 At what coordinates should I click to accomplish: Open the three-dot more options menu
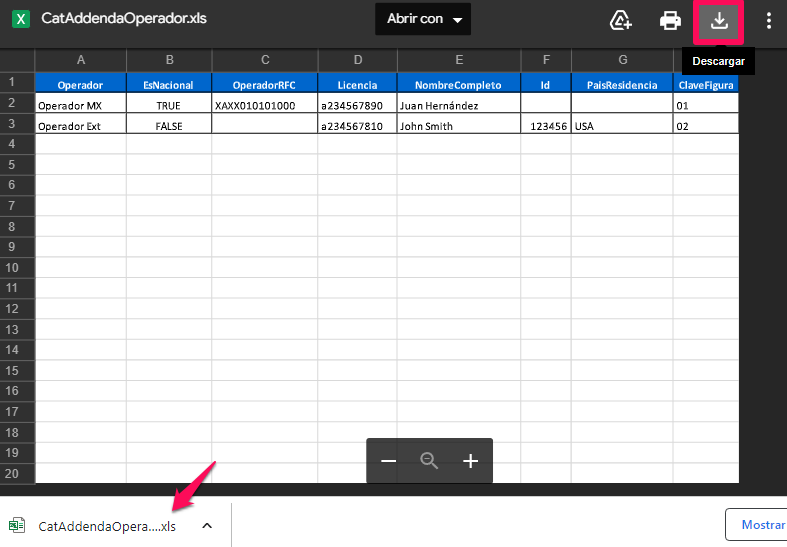[768, 20]
